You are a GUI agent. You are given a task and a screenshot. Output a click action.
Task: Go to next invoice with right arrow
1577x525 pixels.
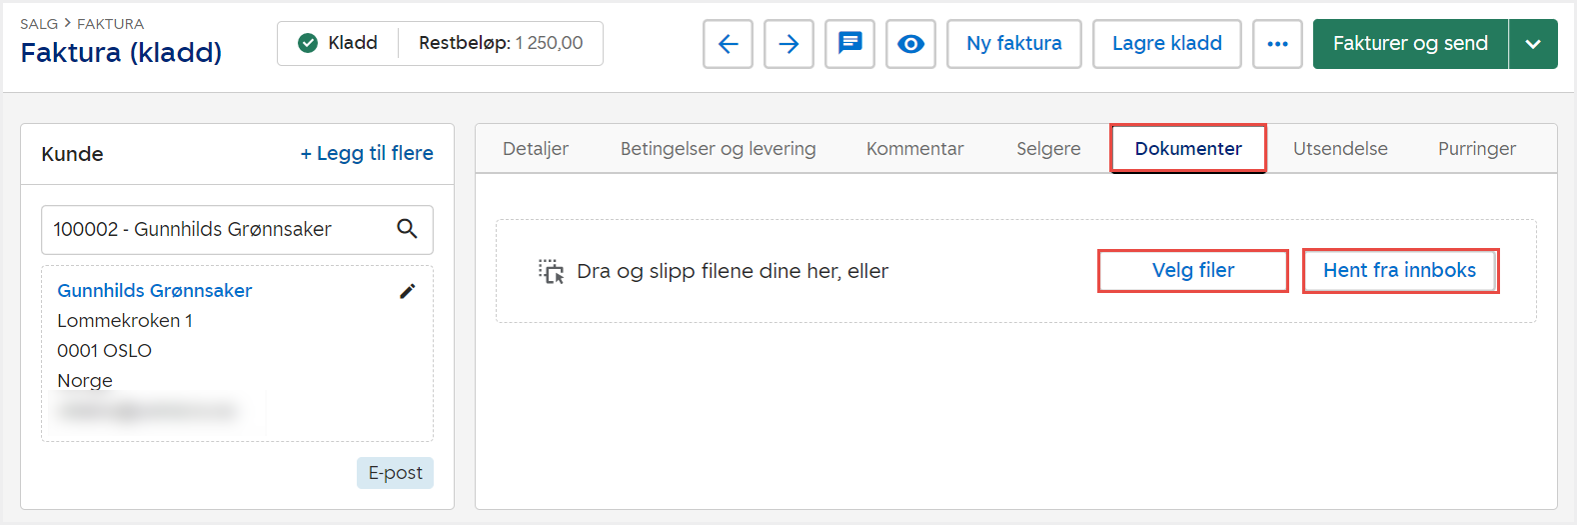pos(788,44)
